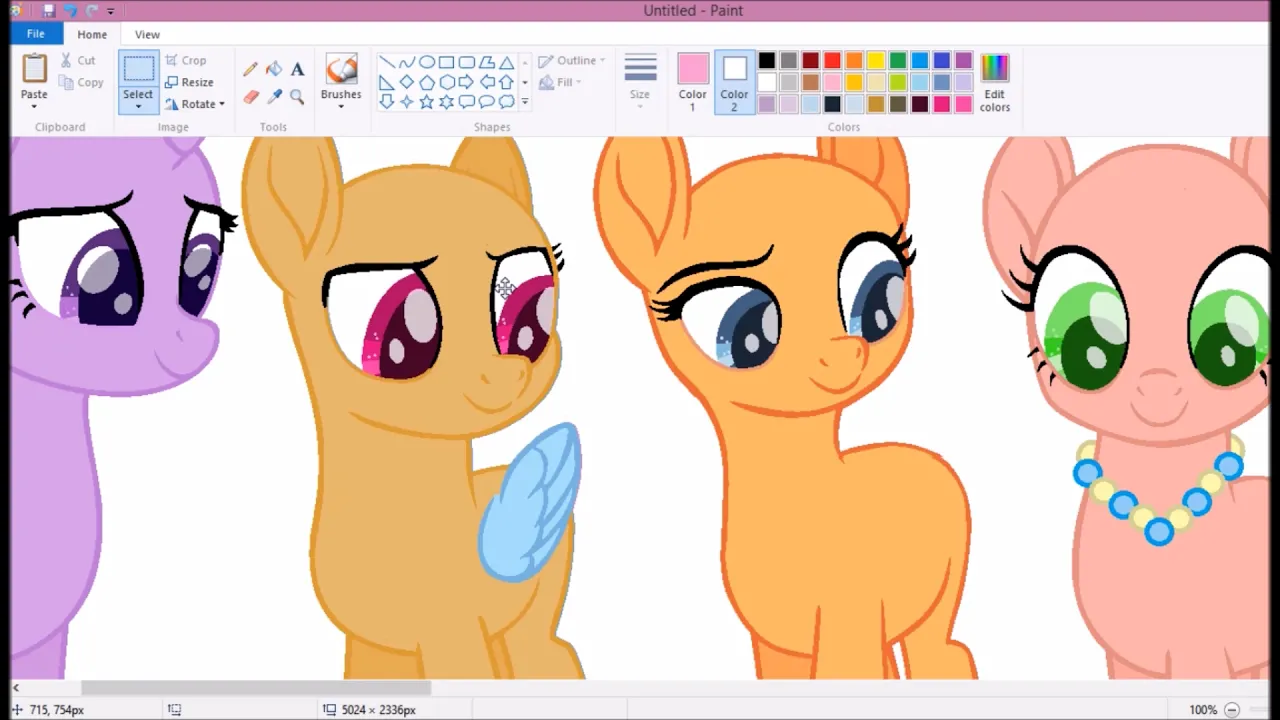Image resolution: width=1280 pixels, height=720 pixels.
Task: Select the Fill with color bucket tool
Action: coord(274,69)
